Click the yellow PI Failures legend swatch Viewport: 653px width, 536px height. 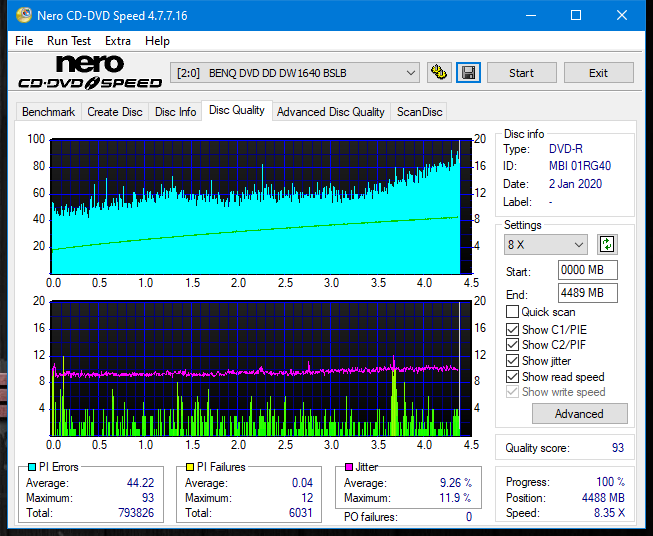pos(189,467)
